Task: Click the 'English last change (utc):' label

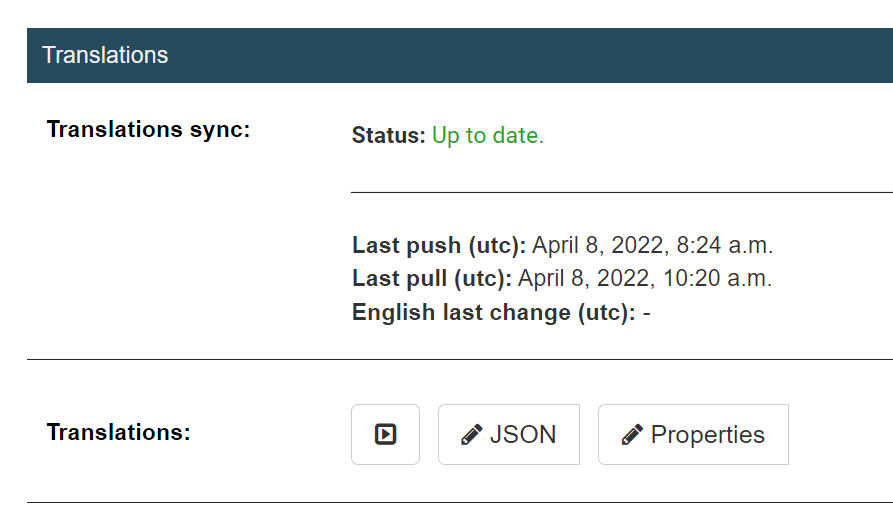Action: pos(494,313)
